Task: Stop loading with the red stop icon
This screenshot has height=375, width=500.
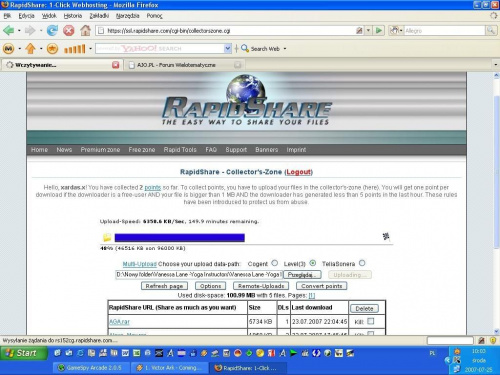Action: [x=69, y=31]
